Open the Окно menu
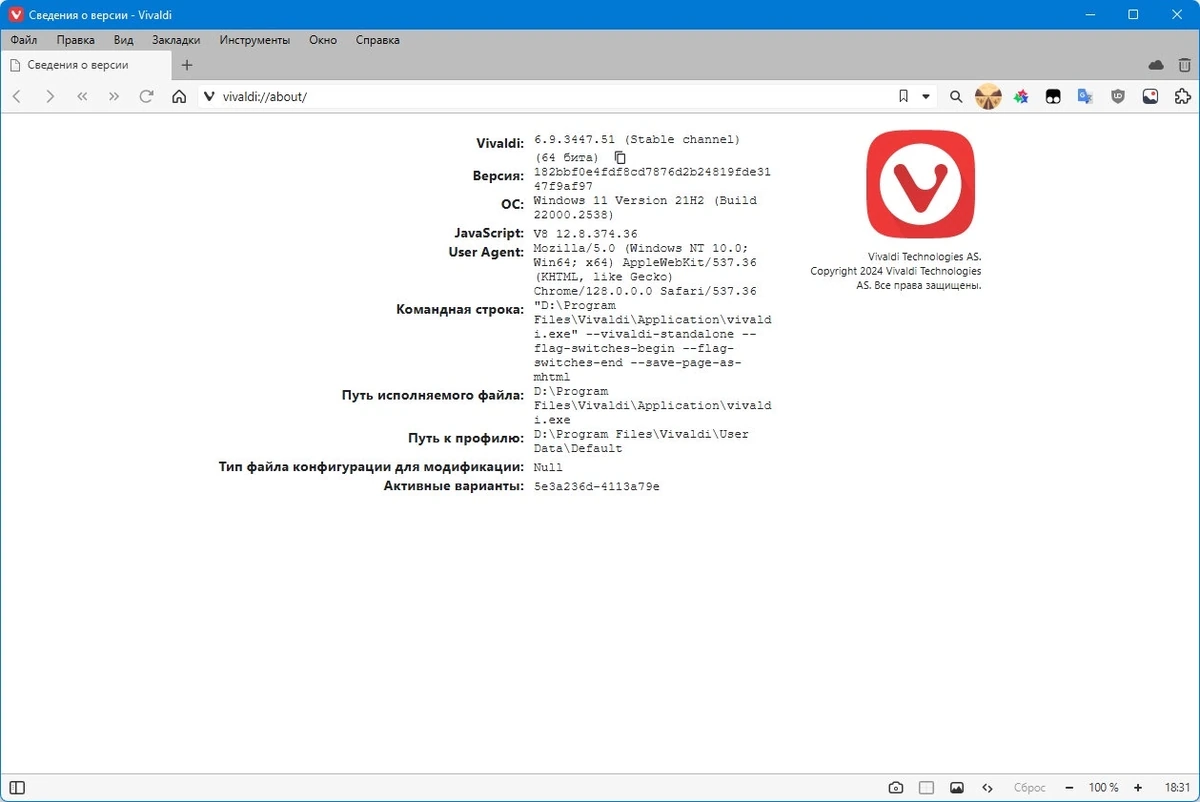This screenshot has height=802, width=1200. click(323, 40)
